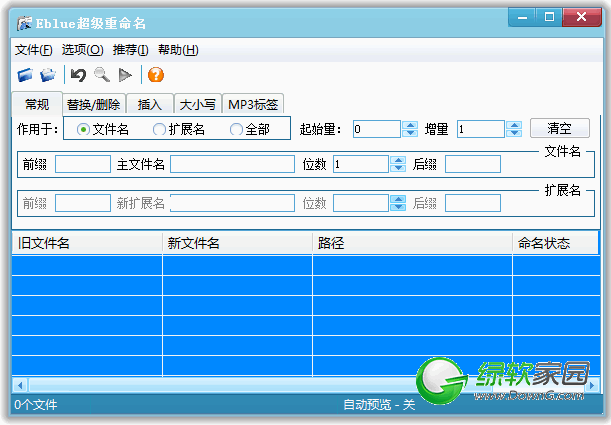This screenshot has width=611, height=425.
Task: Click the undo rename arrow icon
Action: (x=78, y=75)
